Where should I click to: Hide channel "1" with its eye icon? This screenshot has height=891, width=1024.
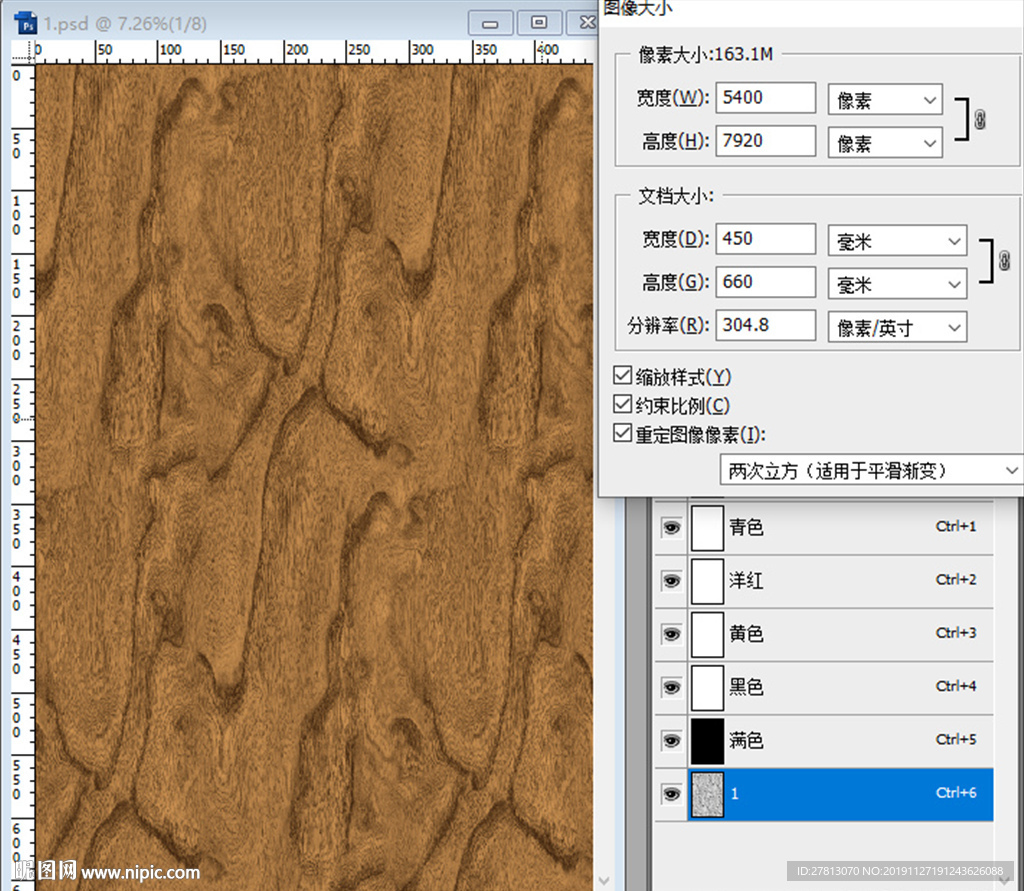pos(671,794)
